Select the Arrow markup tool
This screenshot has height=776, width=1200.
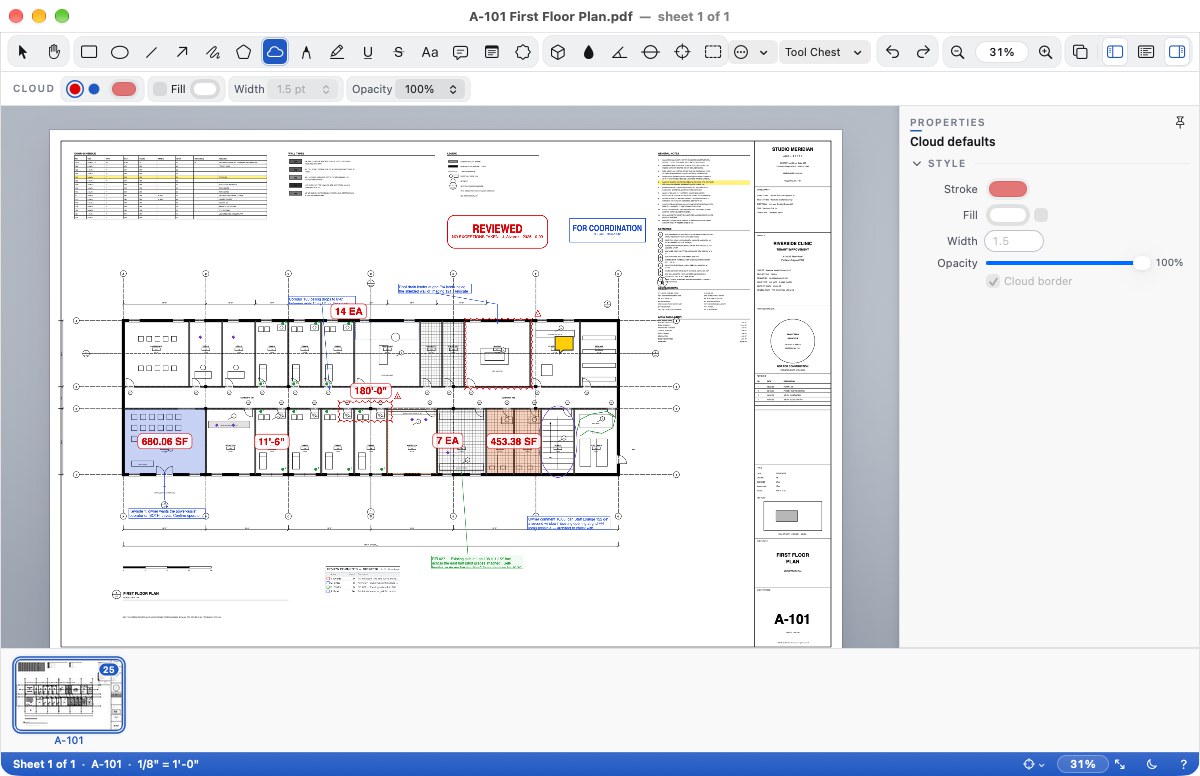[x=182, y=52]
